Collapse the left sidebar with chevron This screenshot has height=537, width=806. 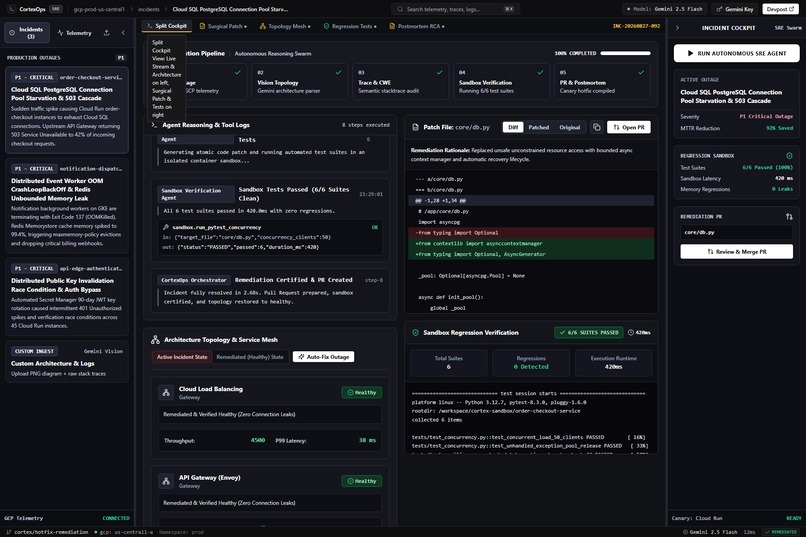tap(123, 33)
